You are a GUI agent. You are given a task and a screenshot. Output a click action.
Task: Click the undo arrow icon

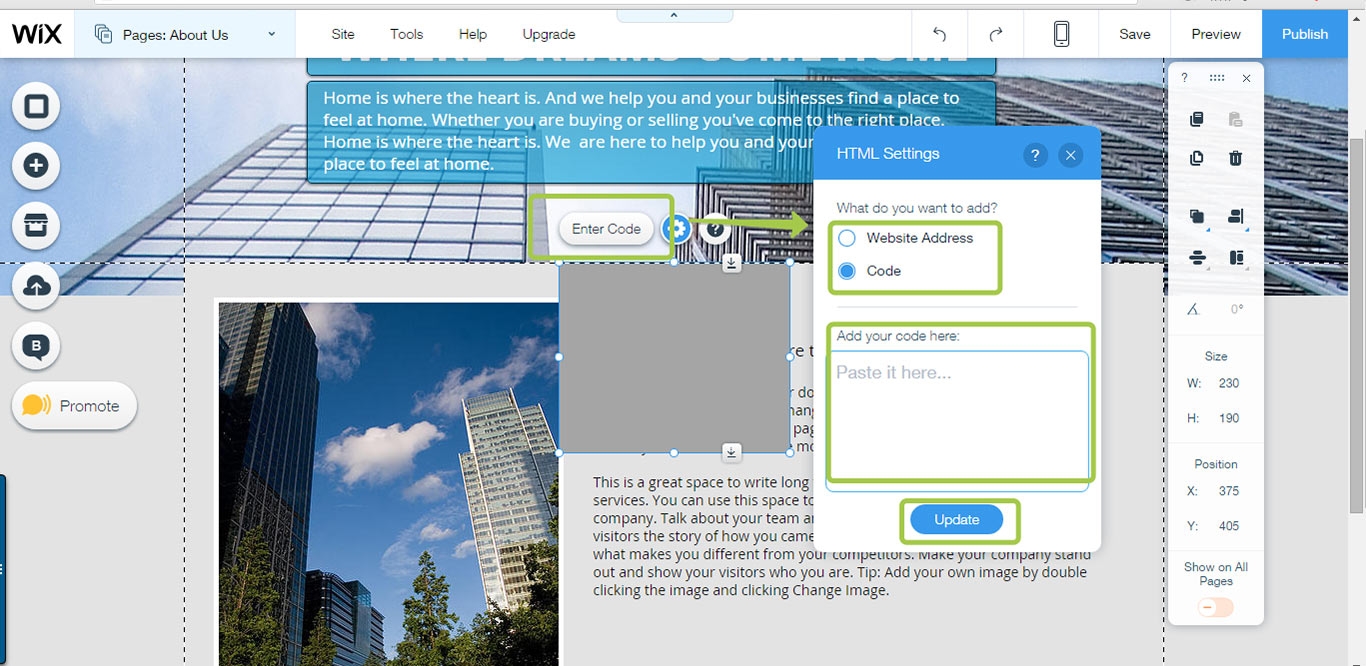coord(939,34)
